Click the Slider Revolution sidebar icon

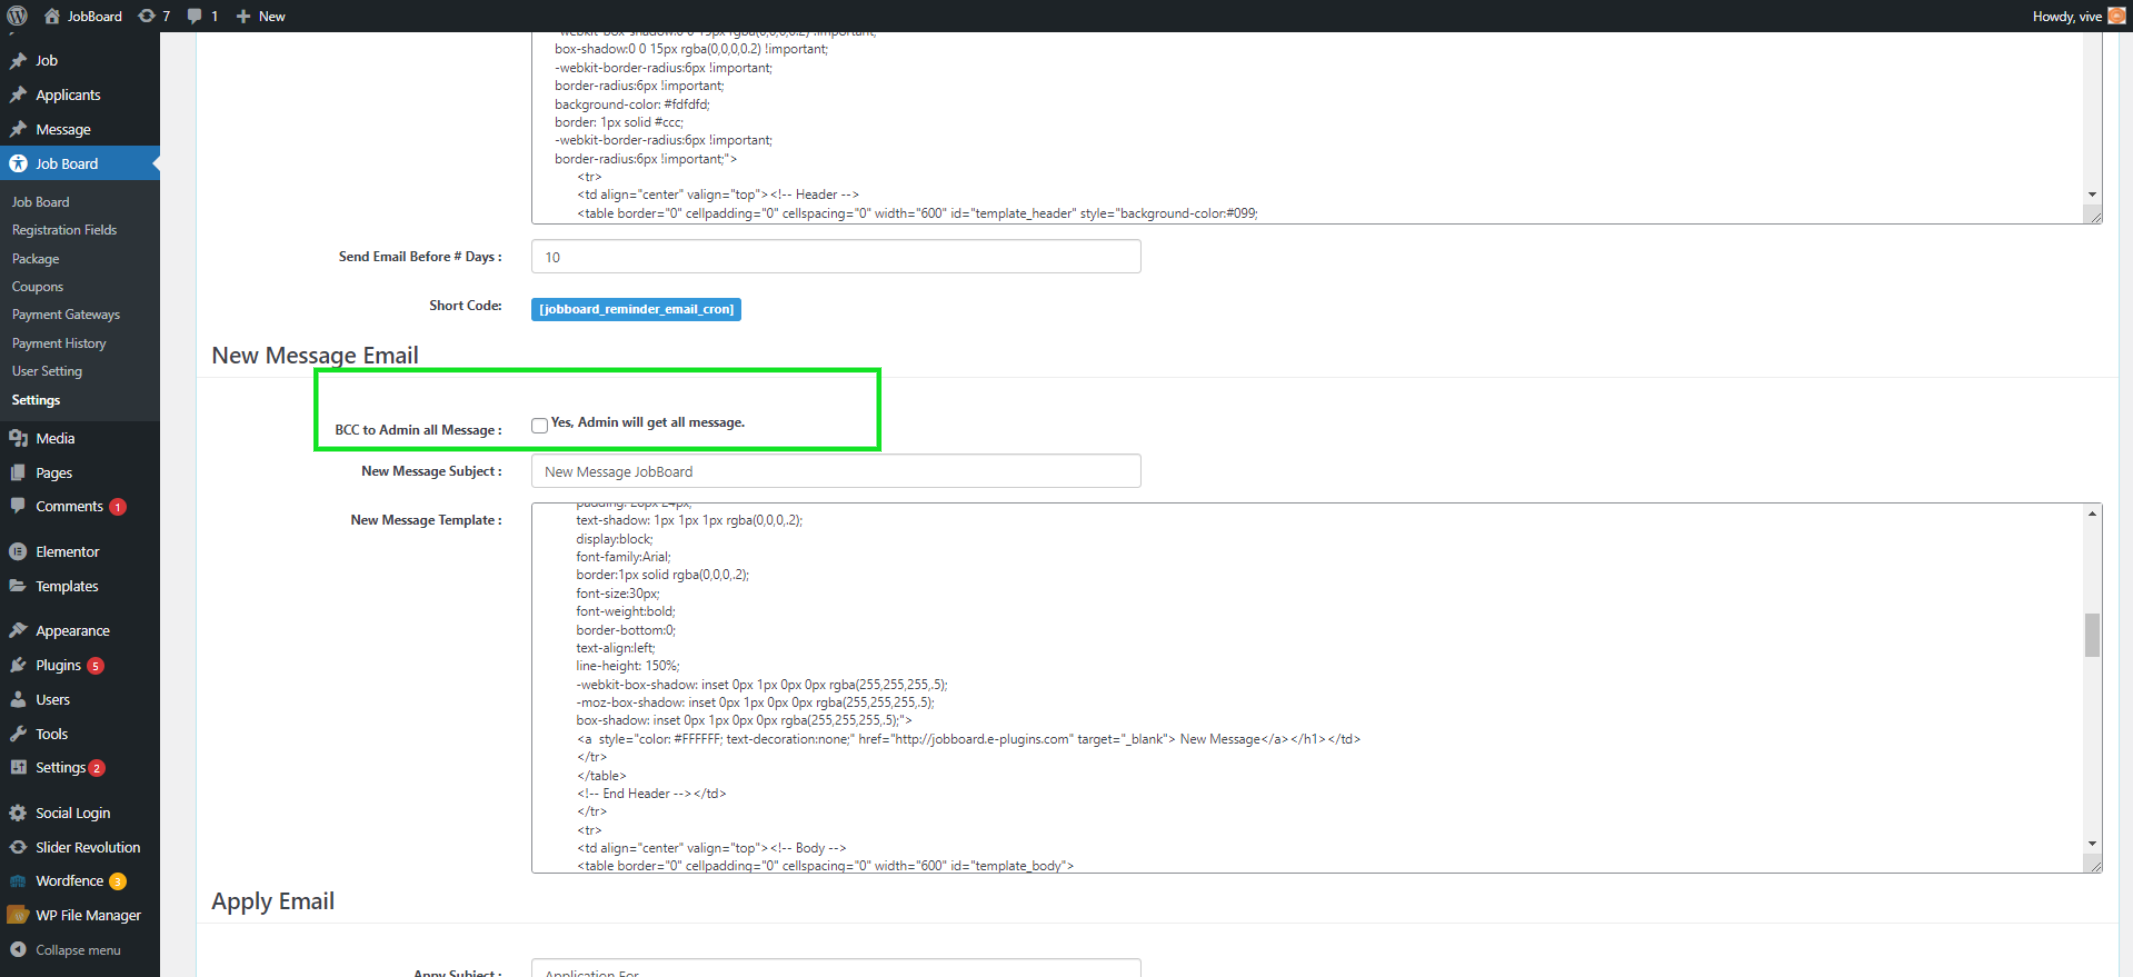pos(18,847)
